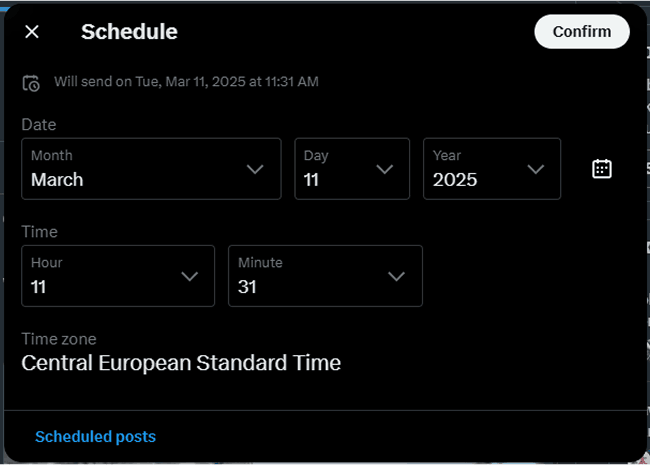Close the Schedule dialog with the X icon
The height and width of the screenshot is (465, 650).
tap(32, 31)
